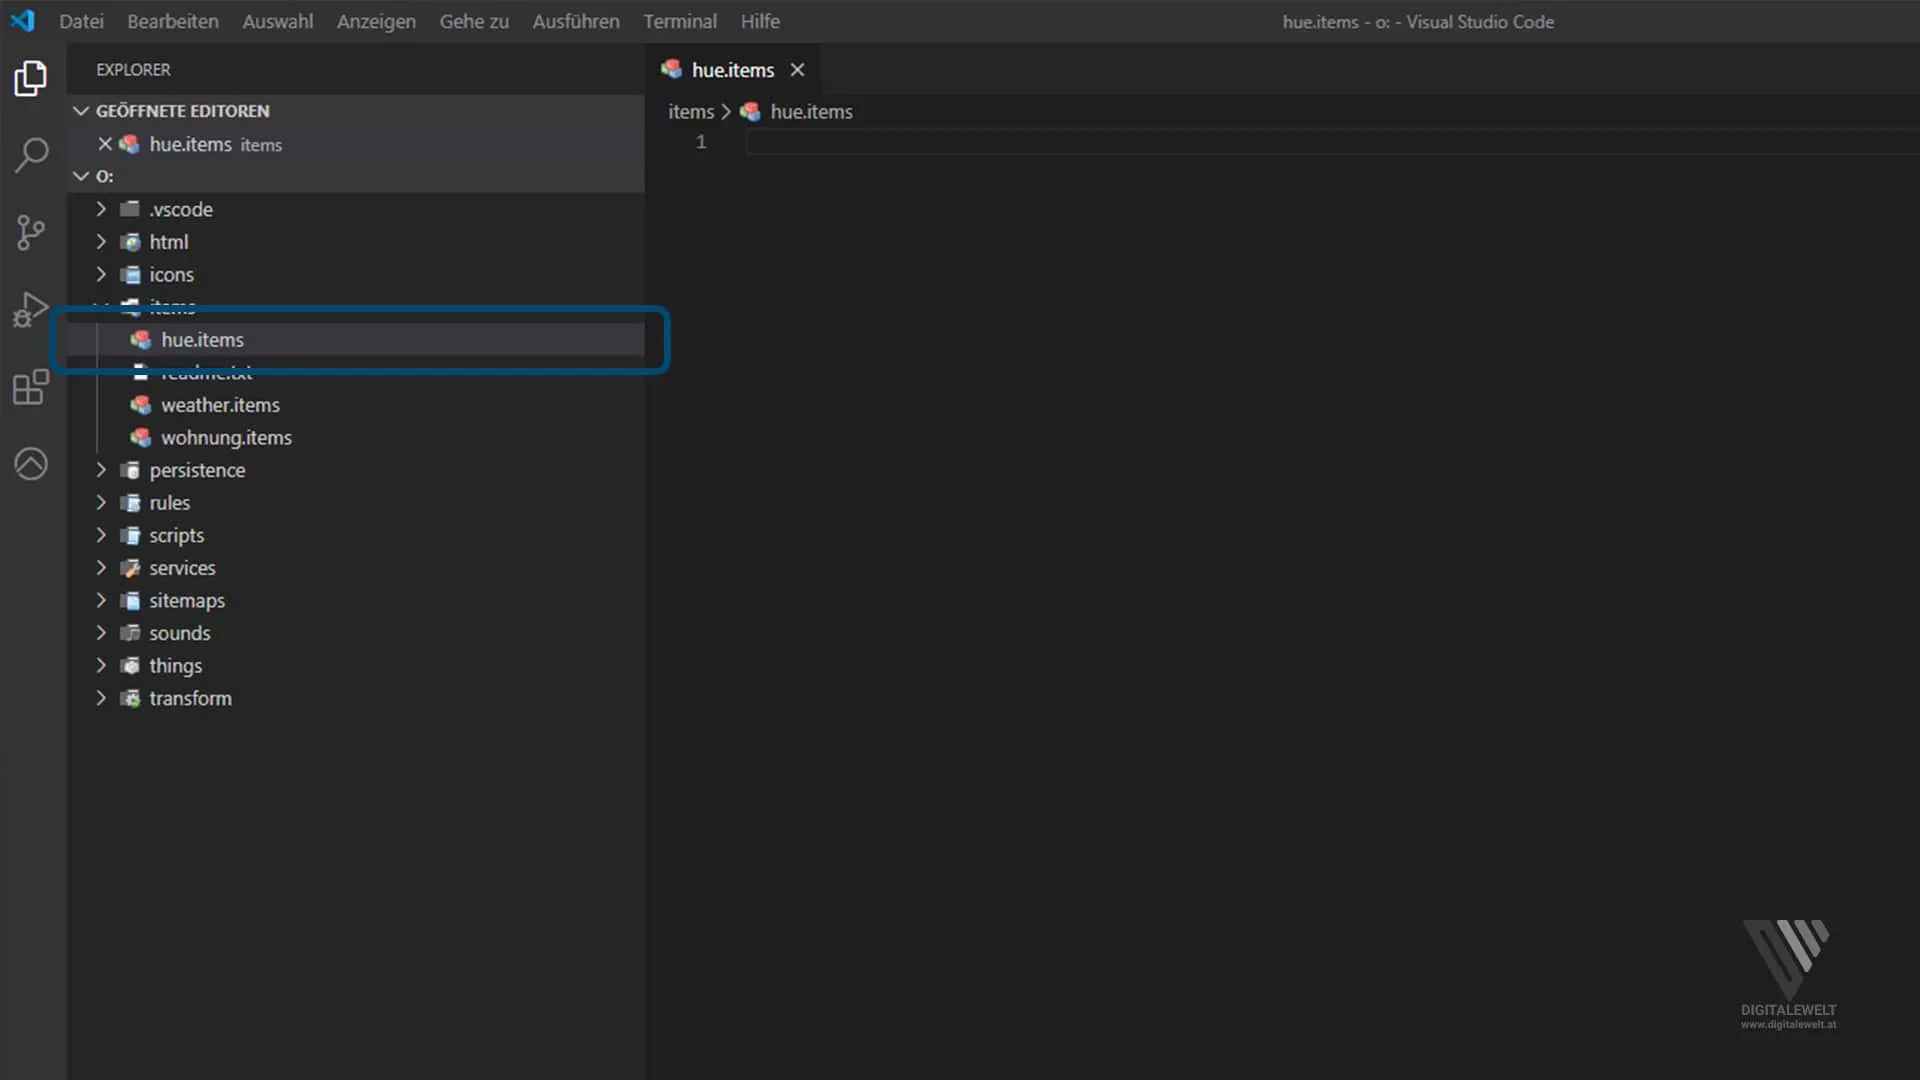Open the Extensions view icon
1920x1080 pixels.
tap(31, 387)
